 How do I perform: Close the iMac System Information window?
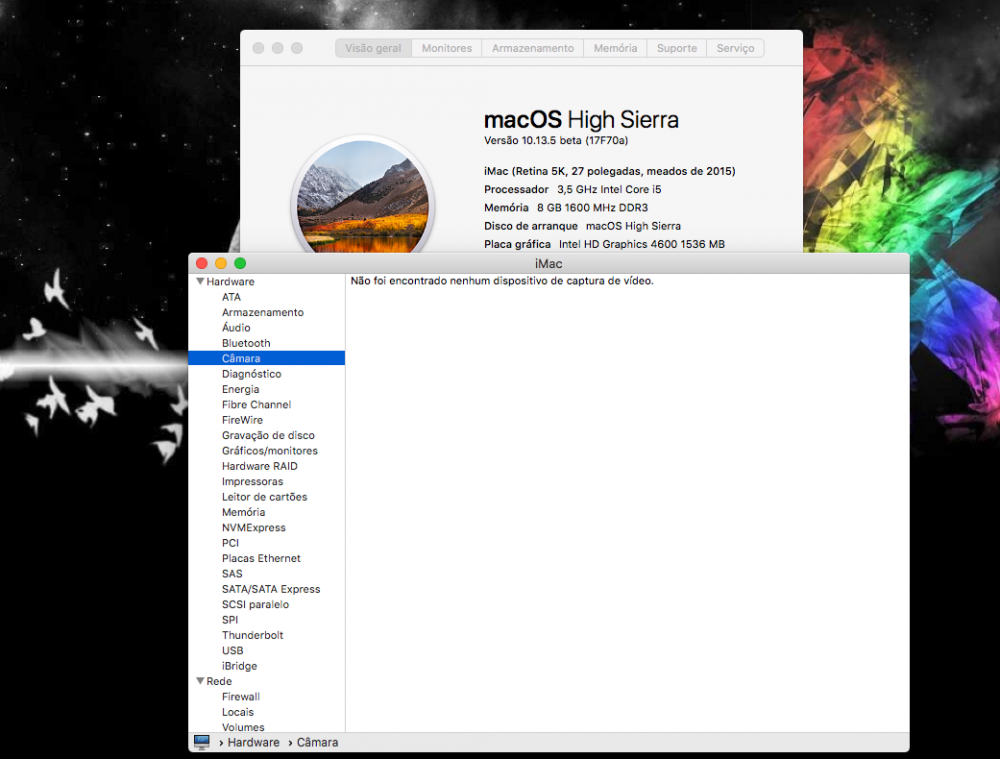coord(202,263)
